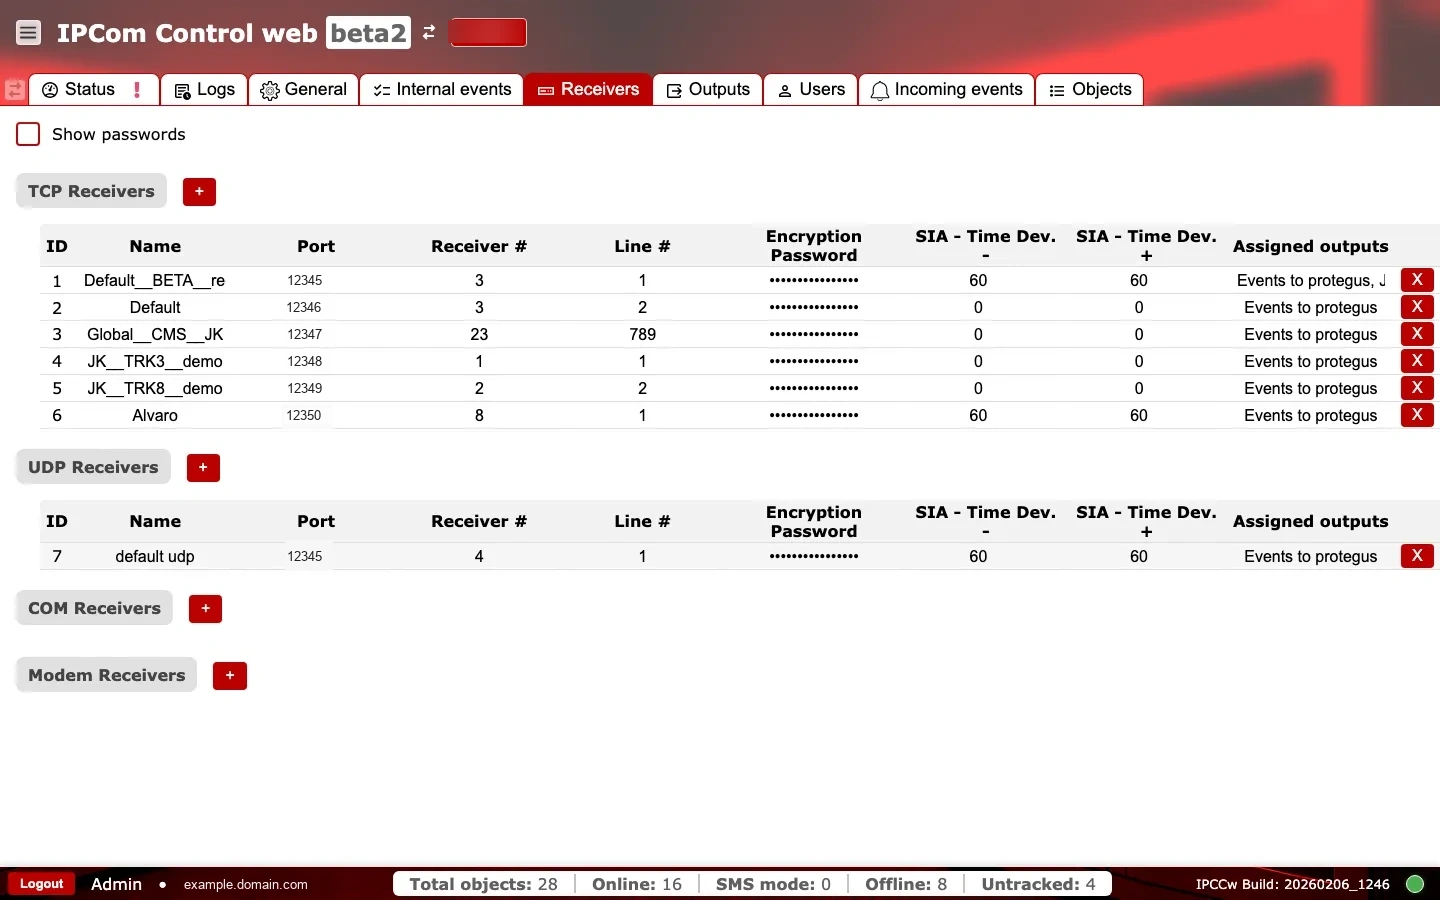Click the warning exclamation icon on the Status tab
The image size is (1440, 900).
(x=137, y=89)
